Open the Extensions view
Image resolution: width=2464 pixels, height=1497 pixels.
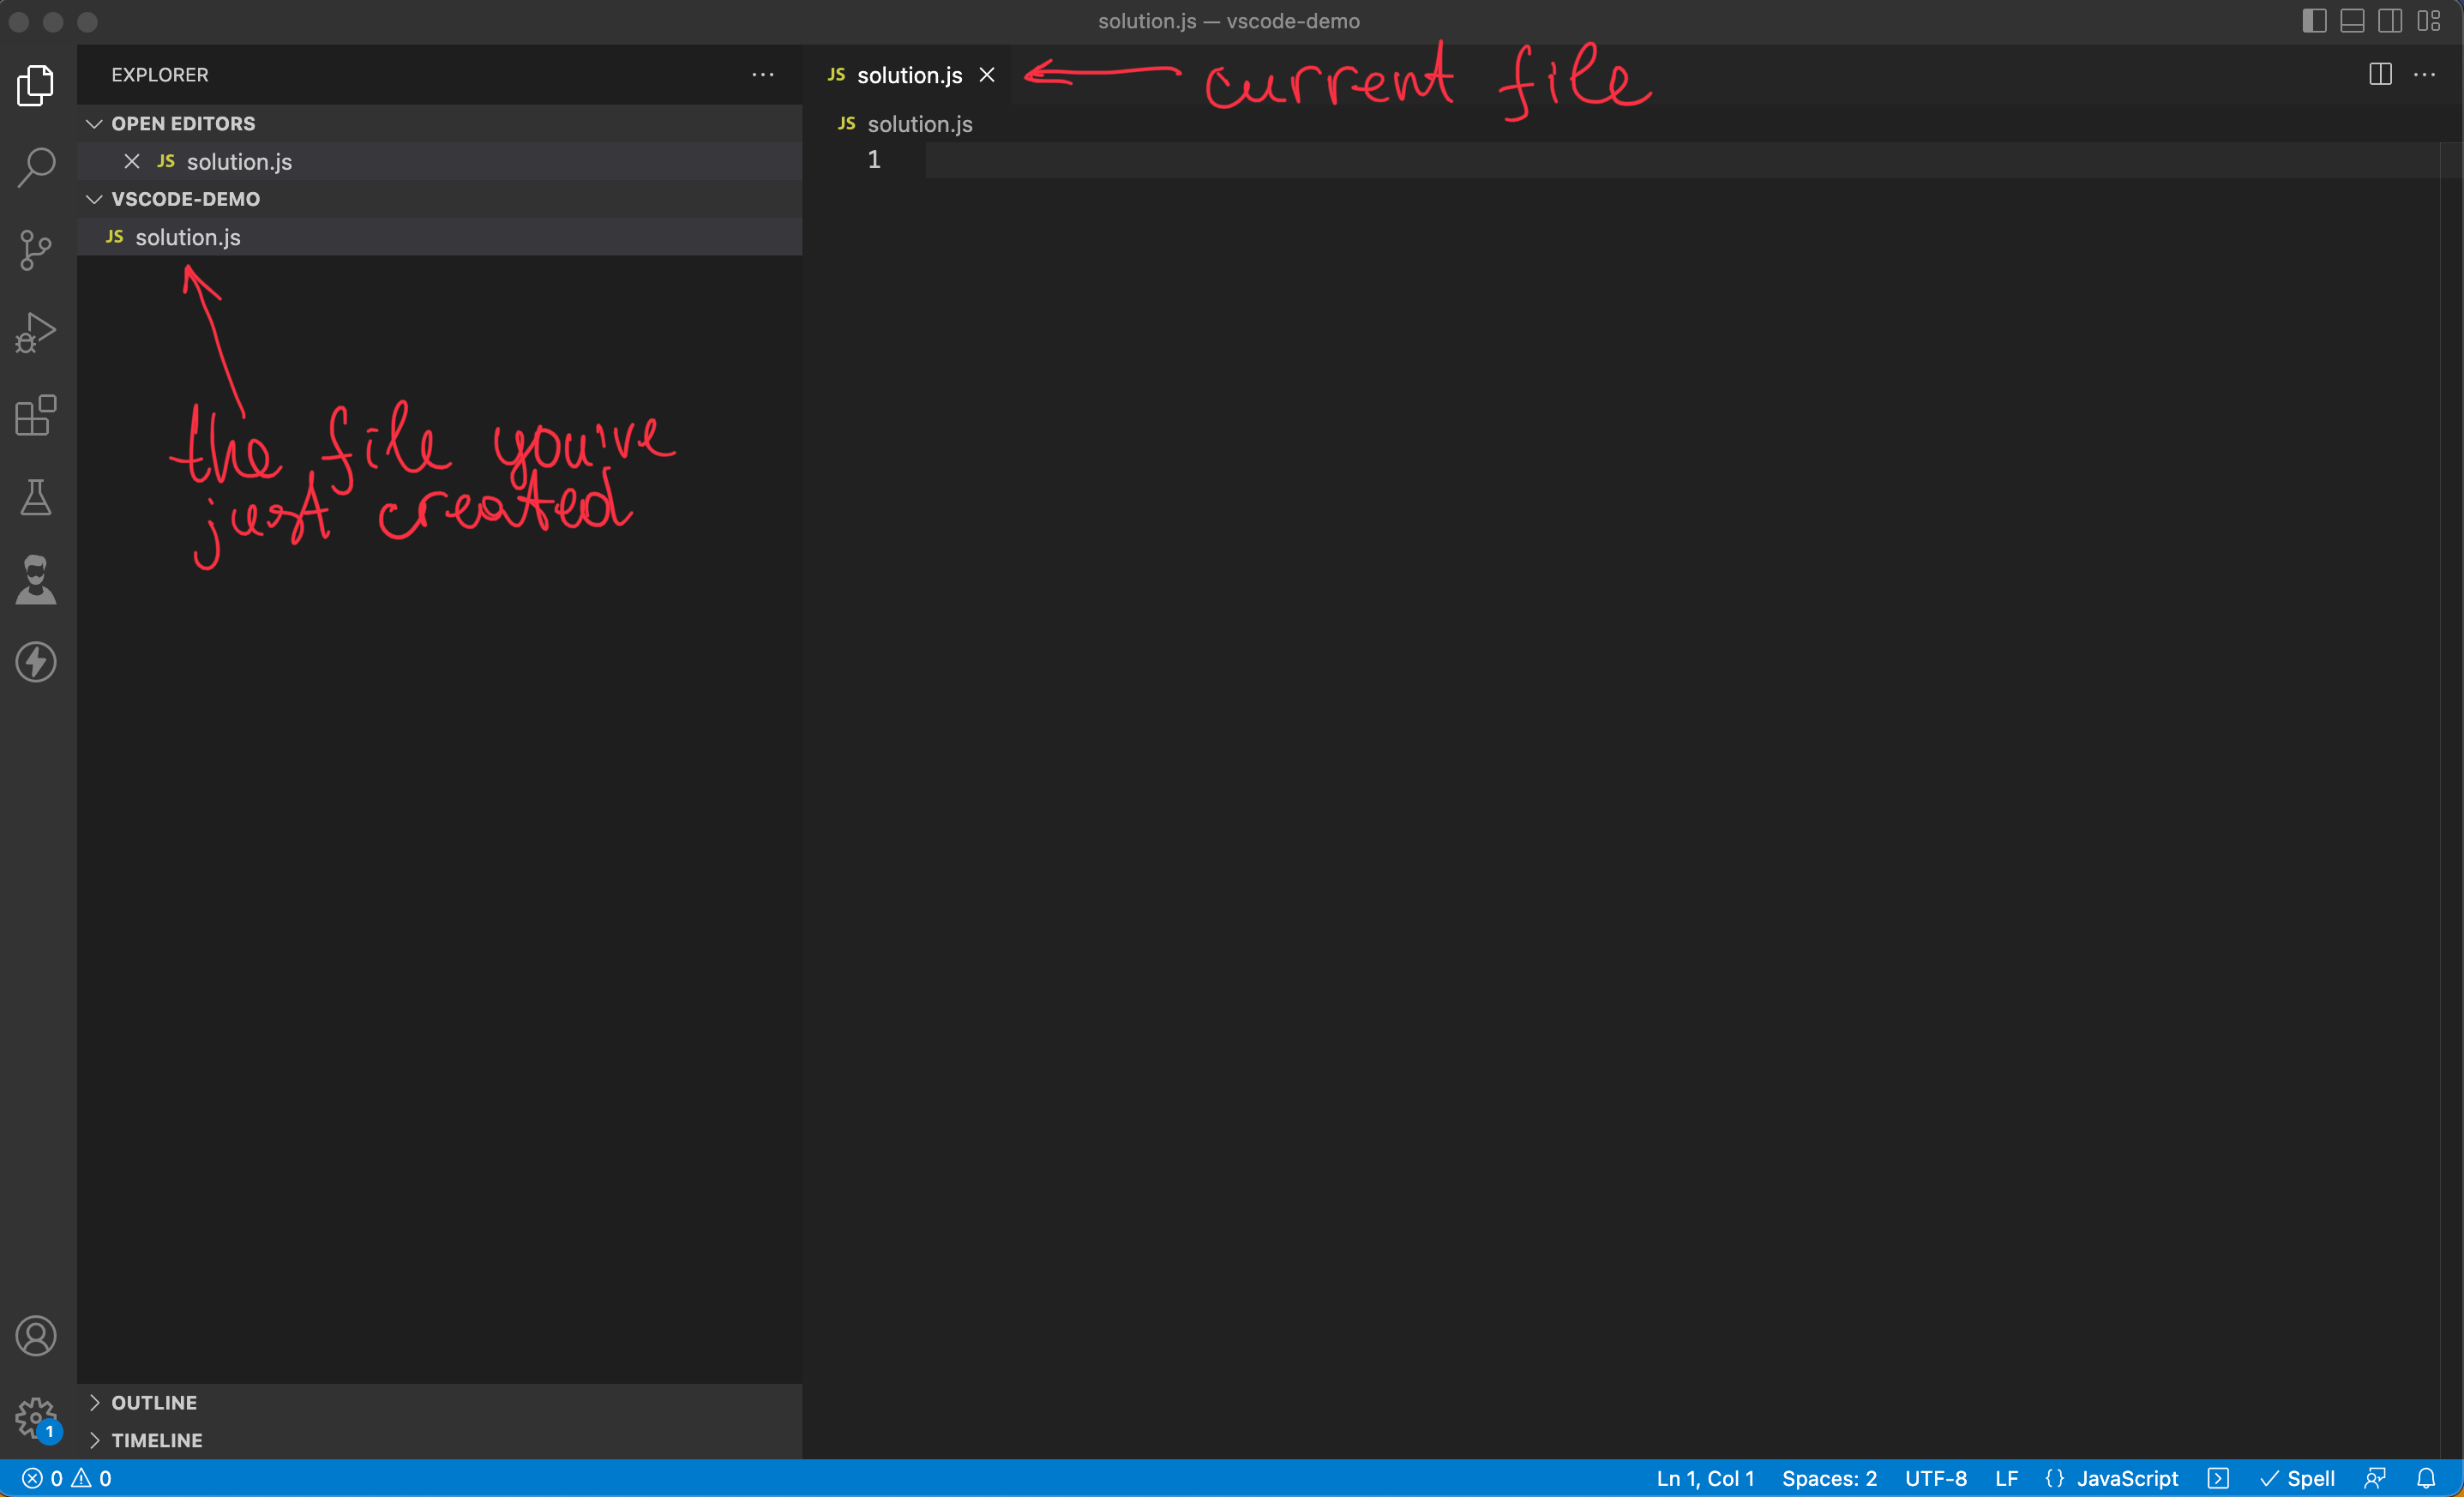pos(36,416)
